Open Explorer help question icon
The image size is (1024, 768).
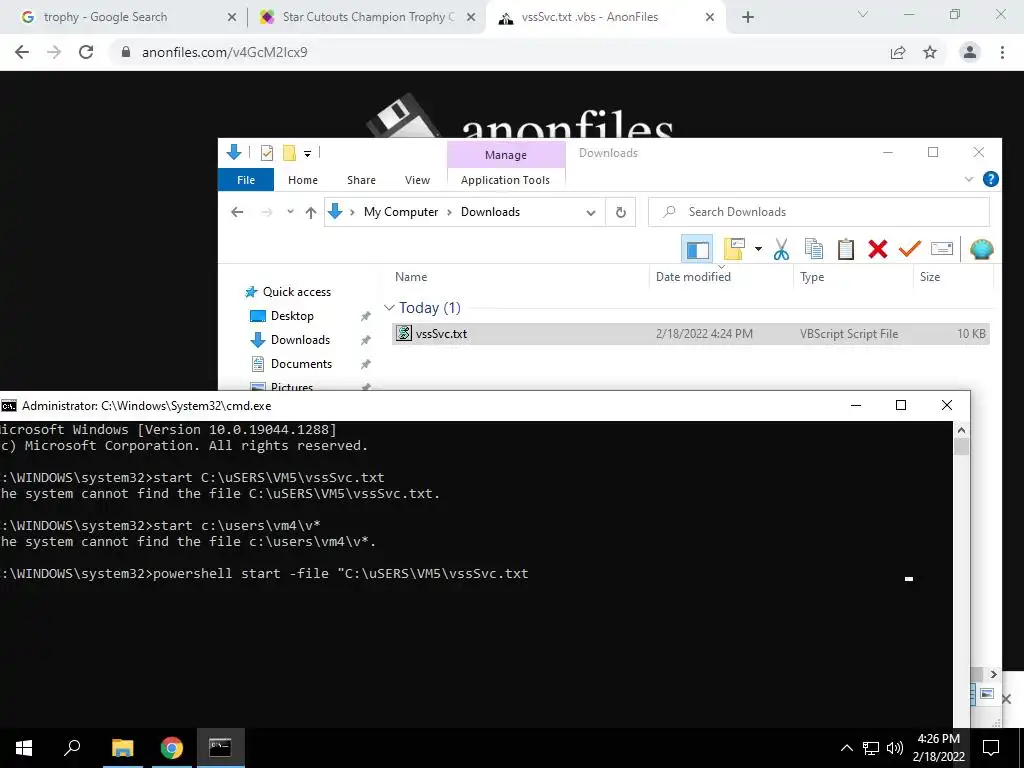tap(990, 179)
